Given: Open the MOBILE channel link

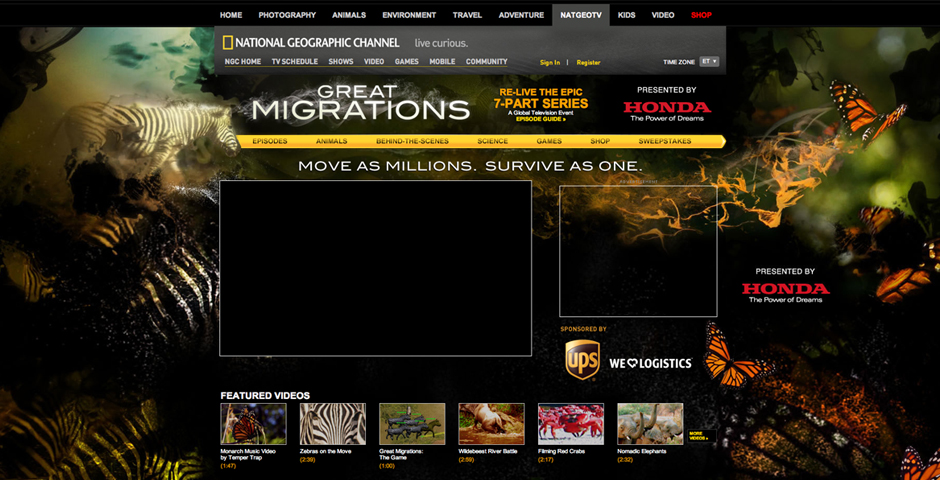Looking at the screenshot, I should (442, 62).
